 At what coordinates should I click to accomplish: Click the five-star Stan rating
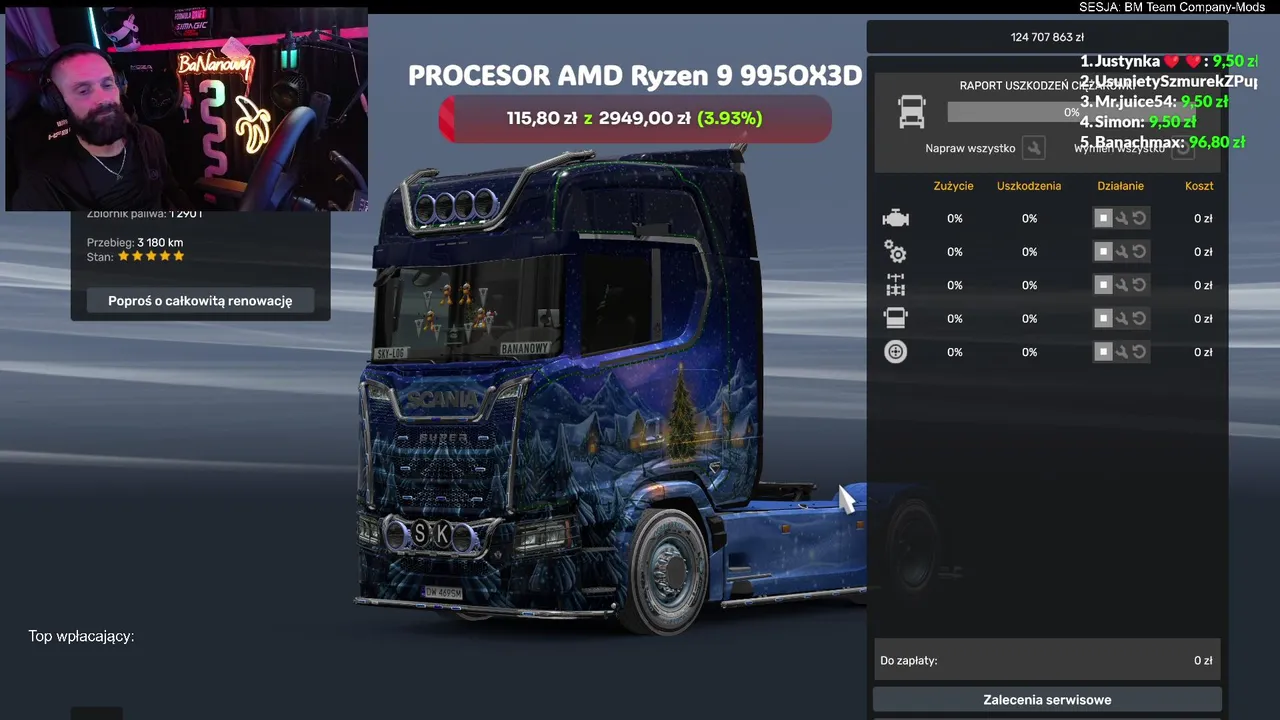(x=151, y=256)
